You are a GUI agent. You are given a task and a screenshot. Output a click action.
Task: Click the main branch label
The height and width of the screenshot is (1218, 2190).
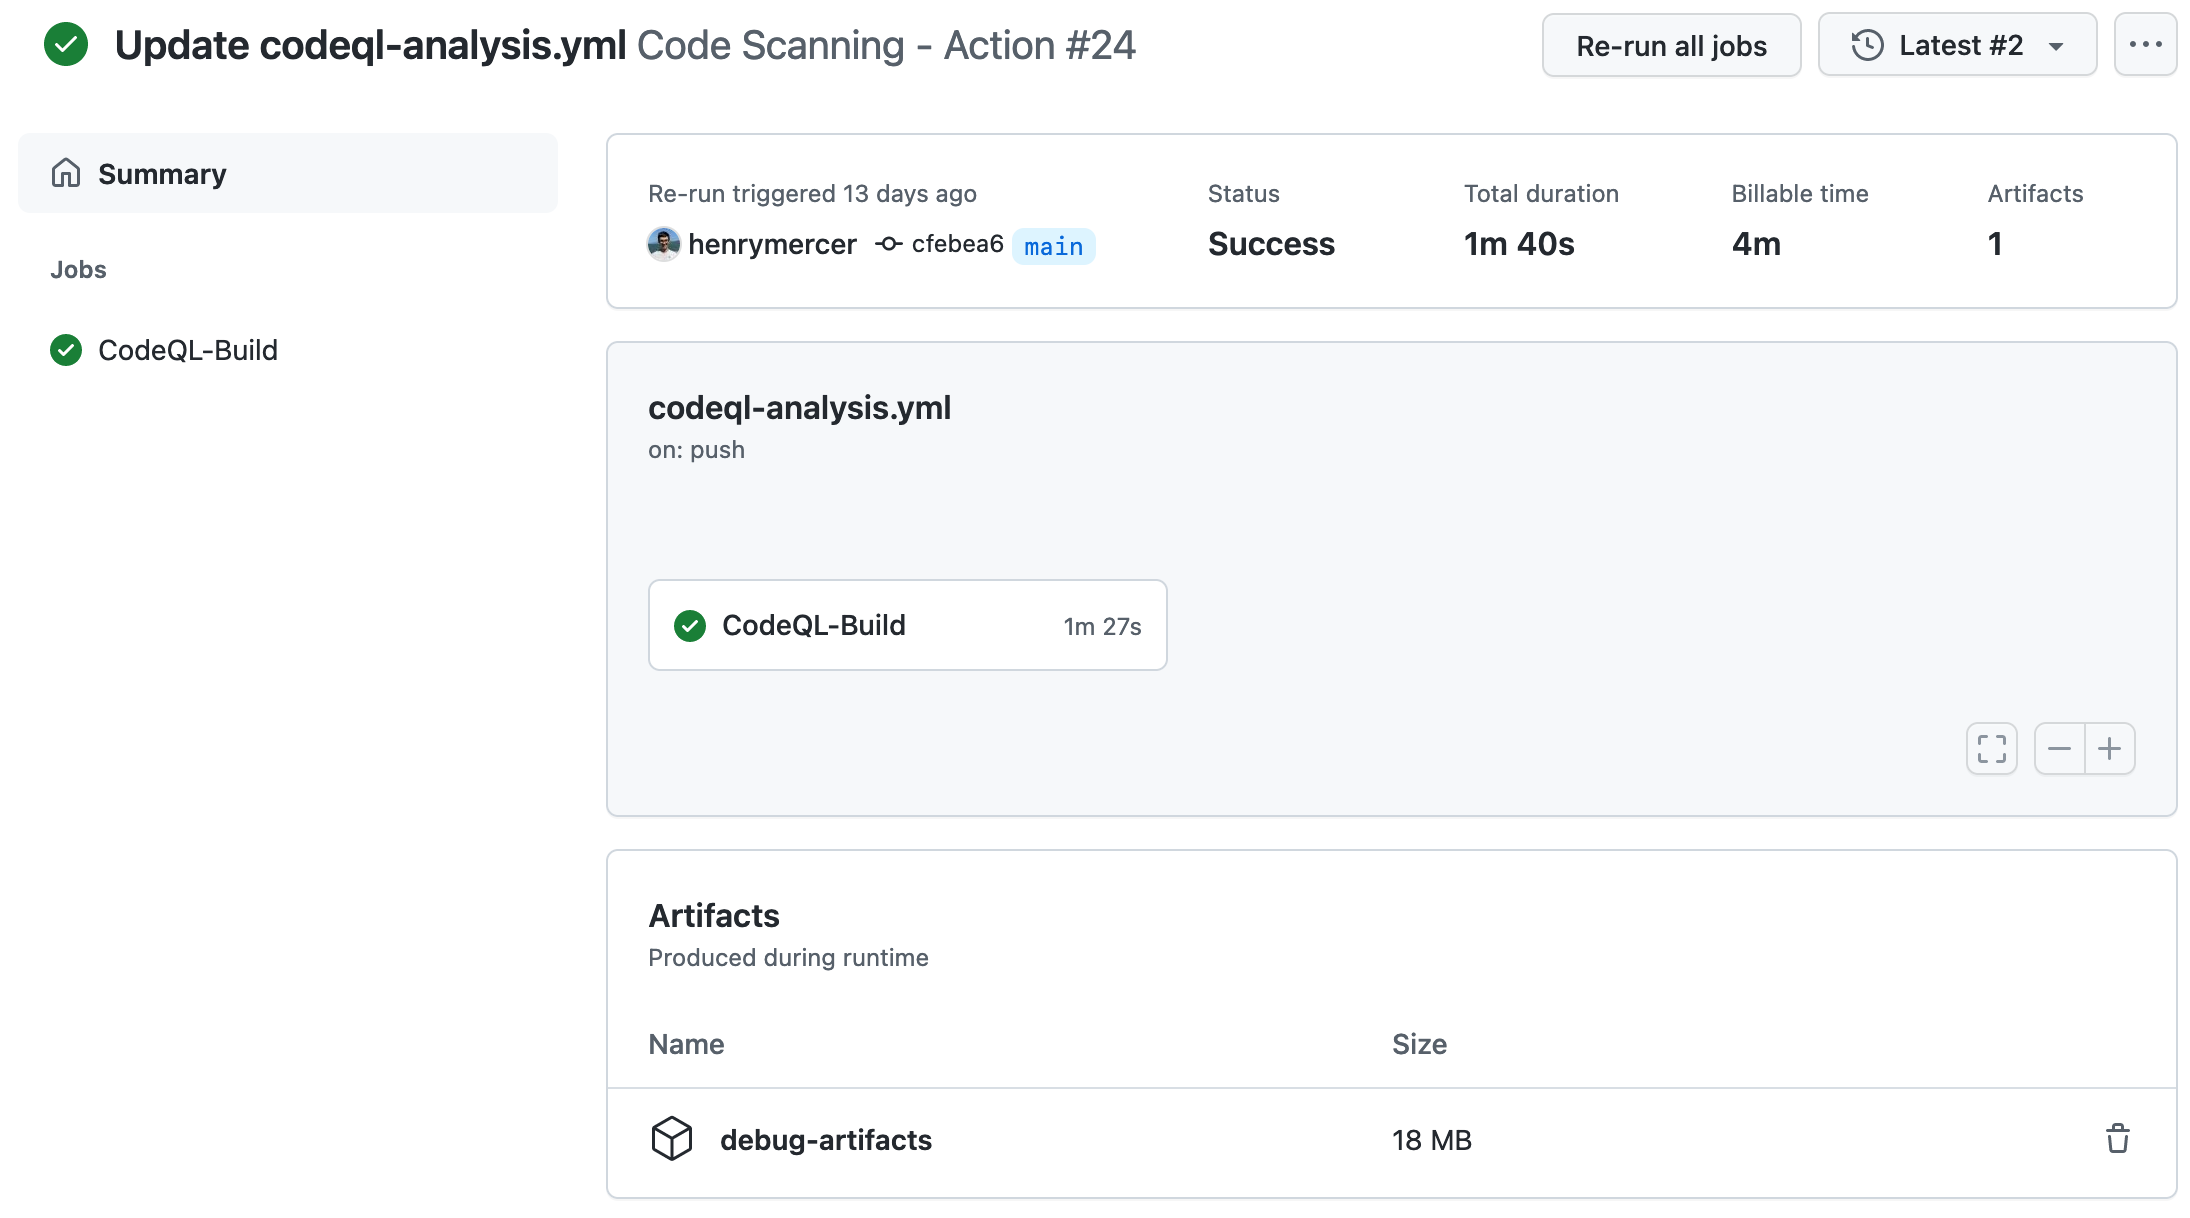point(1053,246)
